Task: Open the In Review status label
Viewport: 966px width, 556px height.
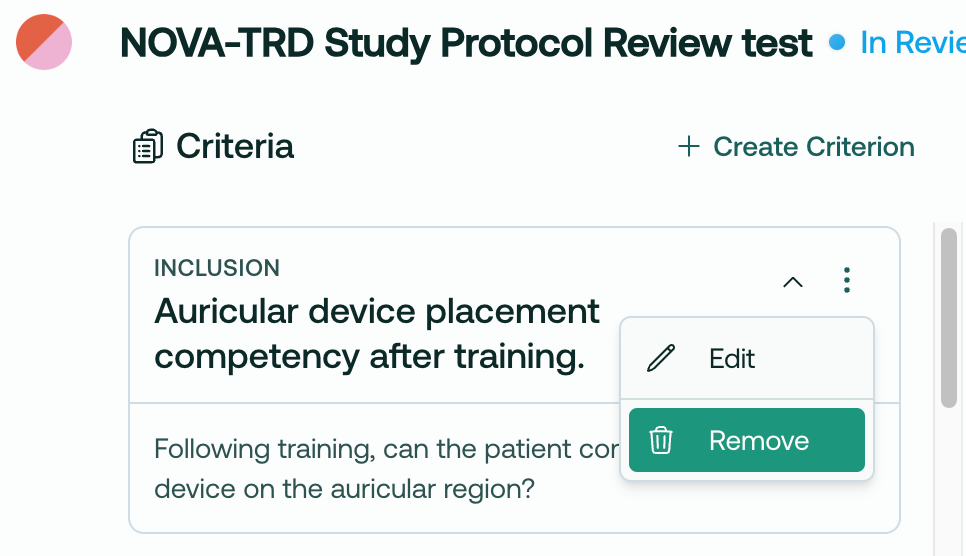Action: pos(912,43)
